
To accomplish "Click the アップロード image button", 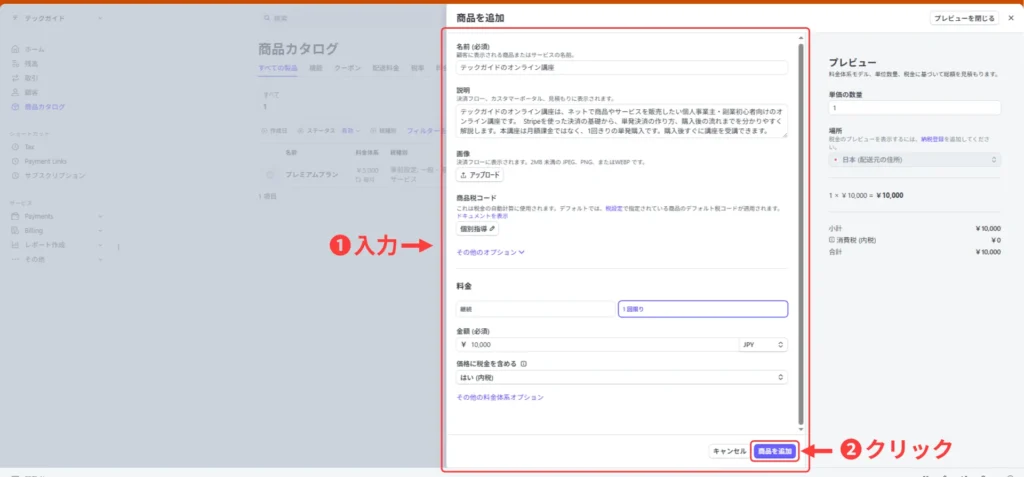I will 480,175.
